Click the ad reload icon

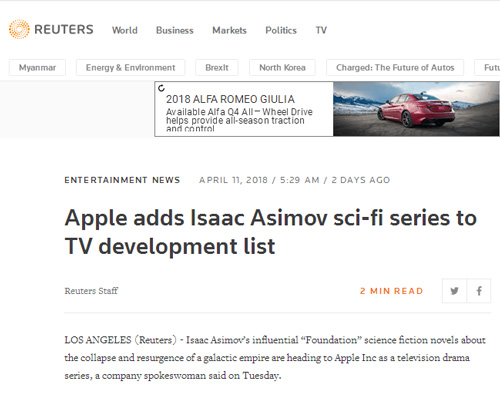click(161, 88)
